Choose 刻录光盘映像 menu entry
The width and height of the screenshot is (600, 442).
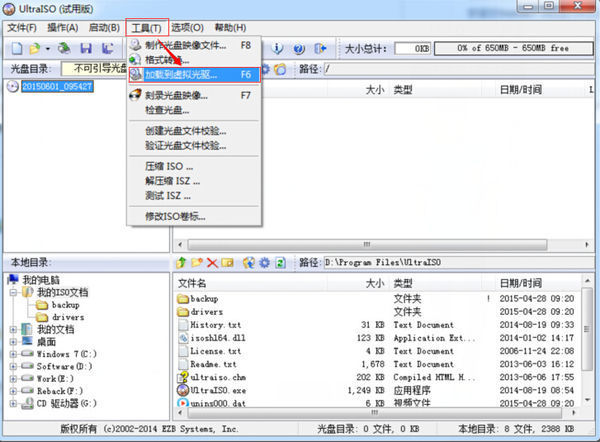pyautogui.click(x=179, y=95)
